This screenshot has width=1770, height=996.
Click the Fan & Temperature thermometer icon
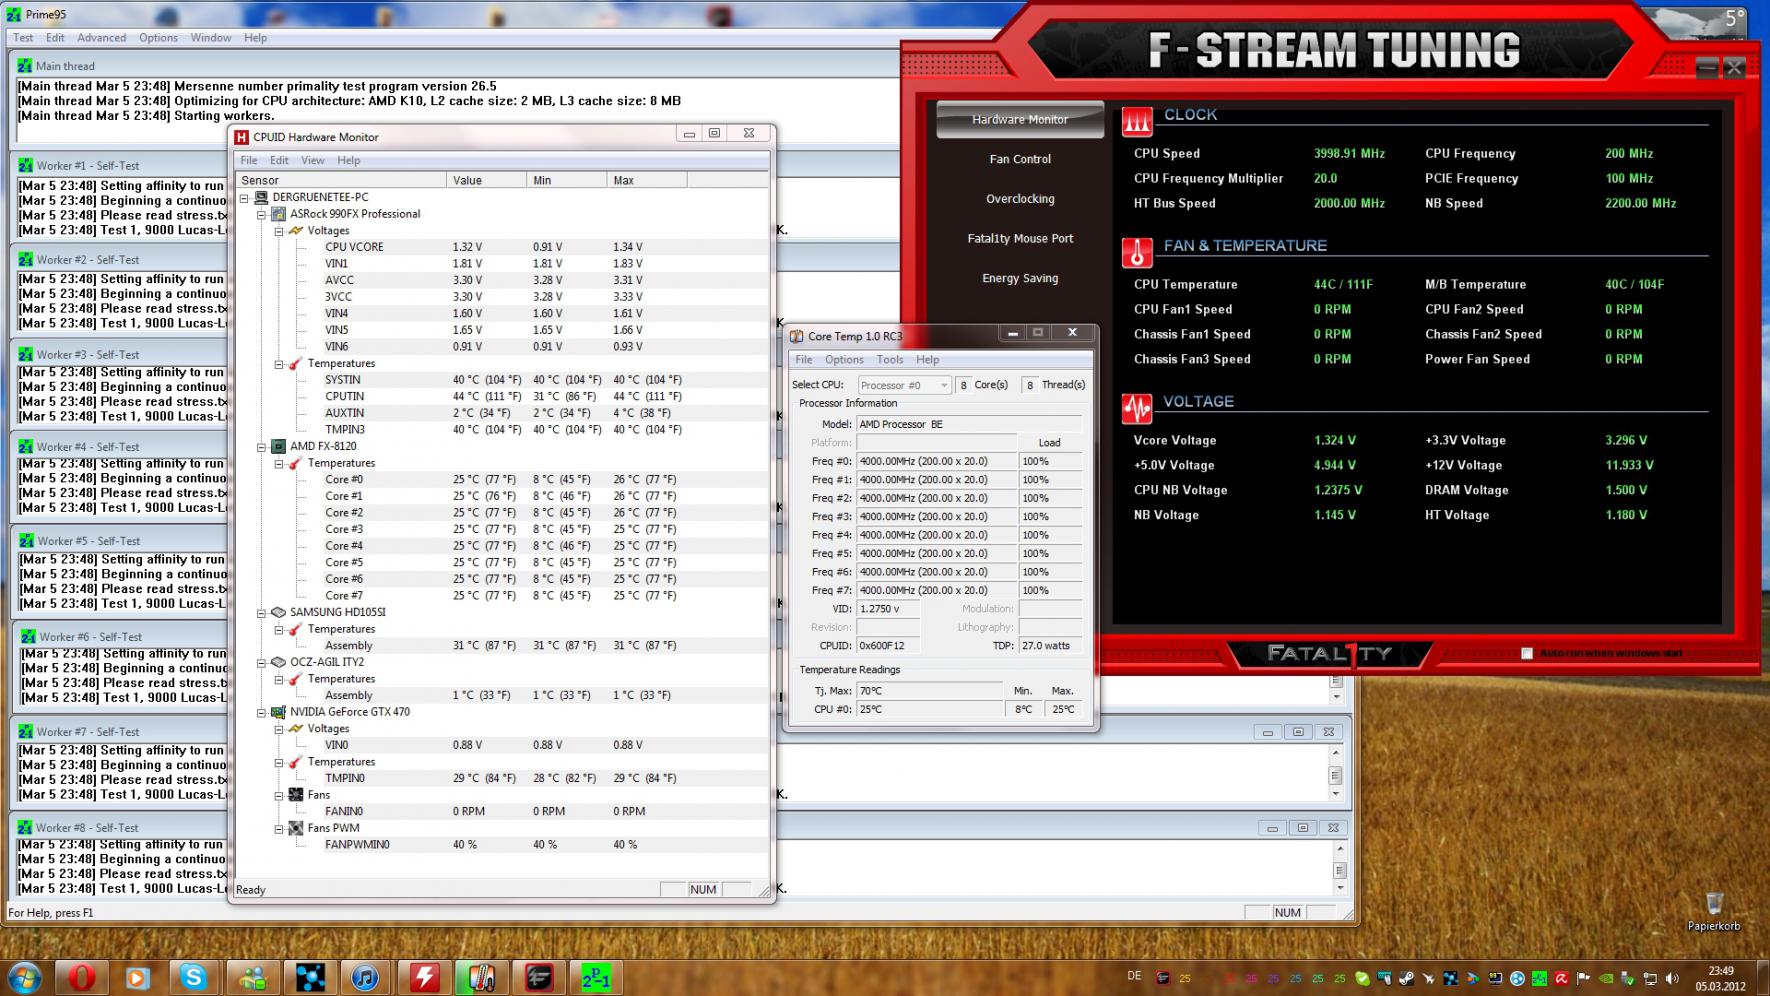(x=1137, y=252)
